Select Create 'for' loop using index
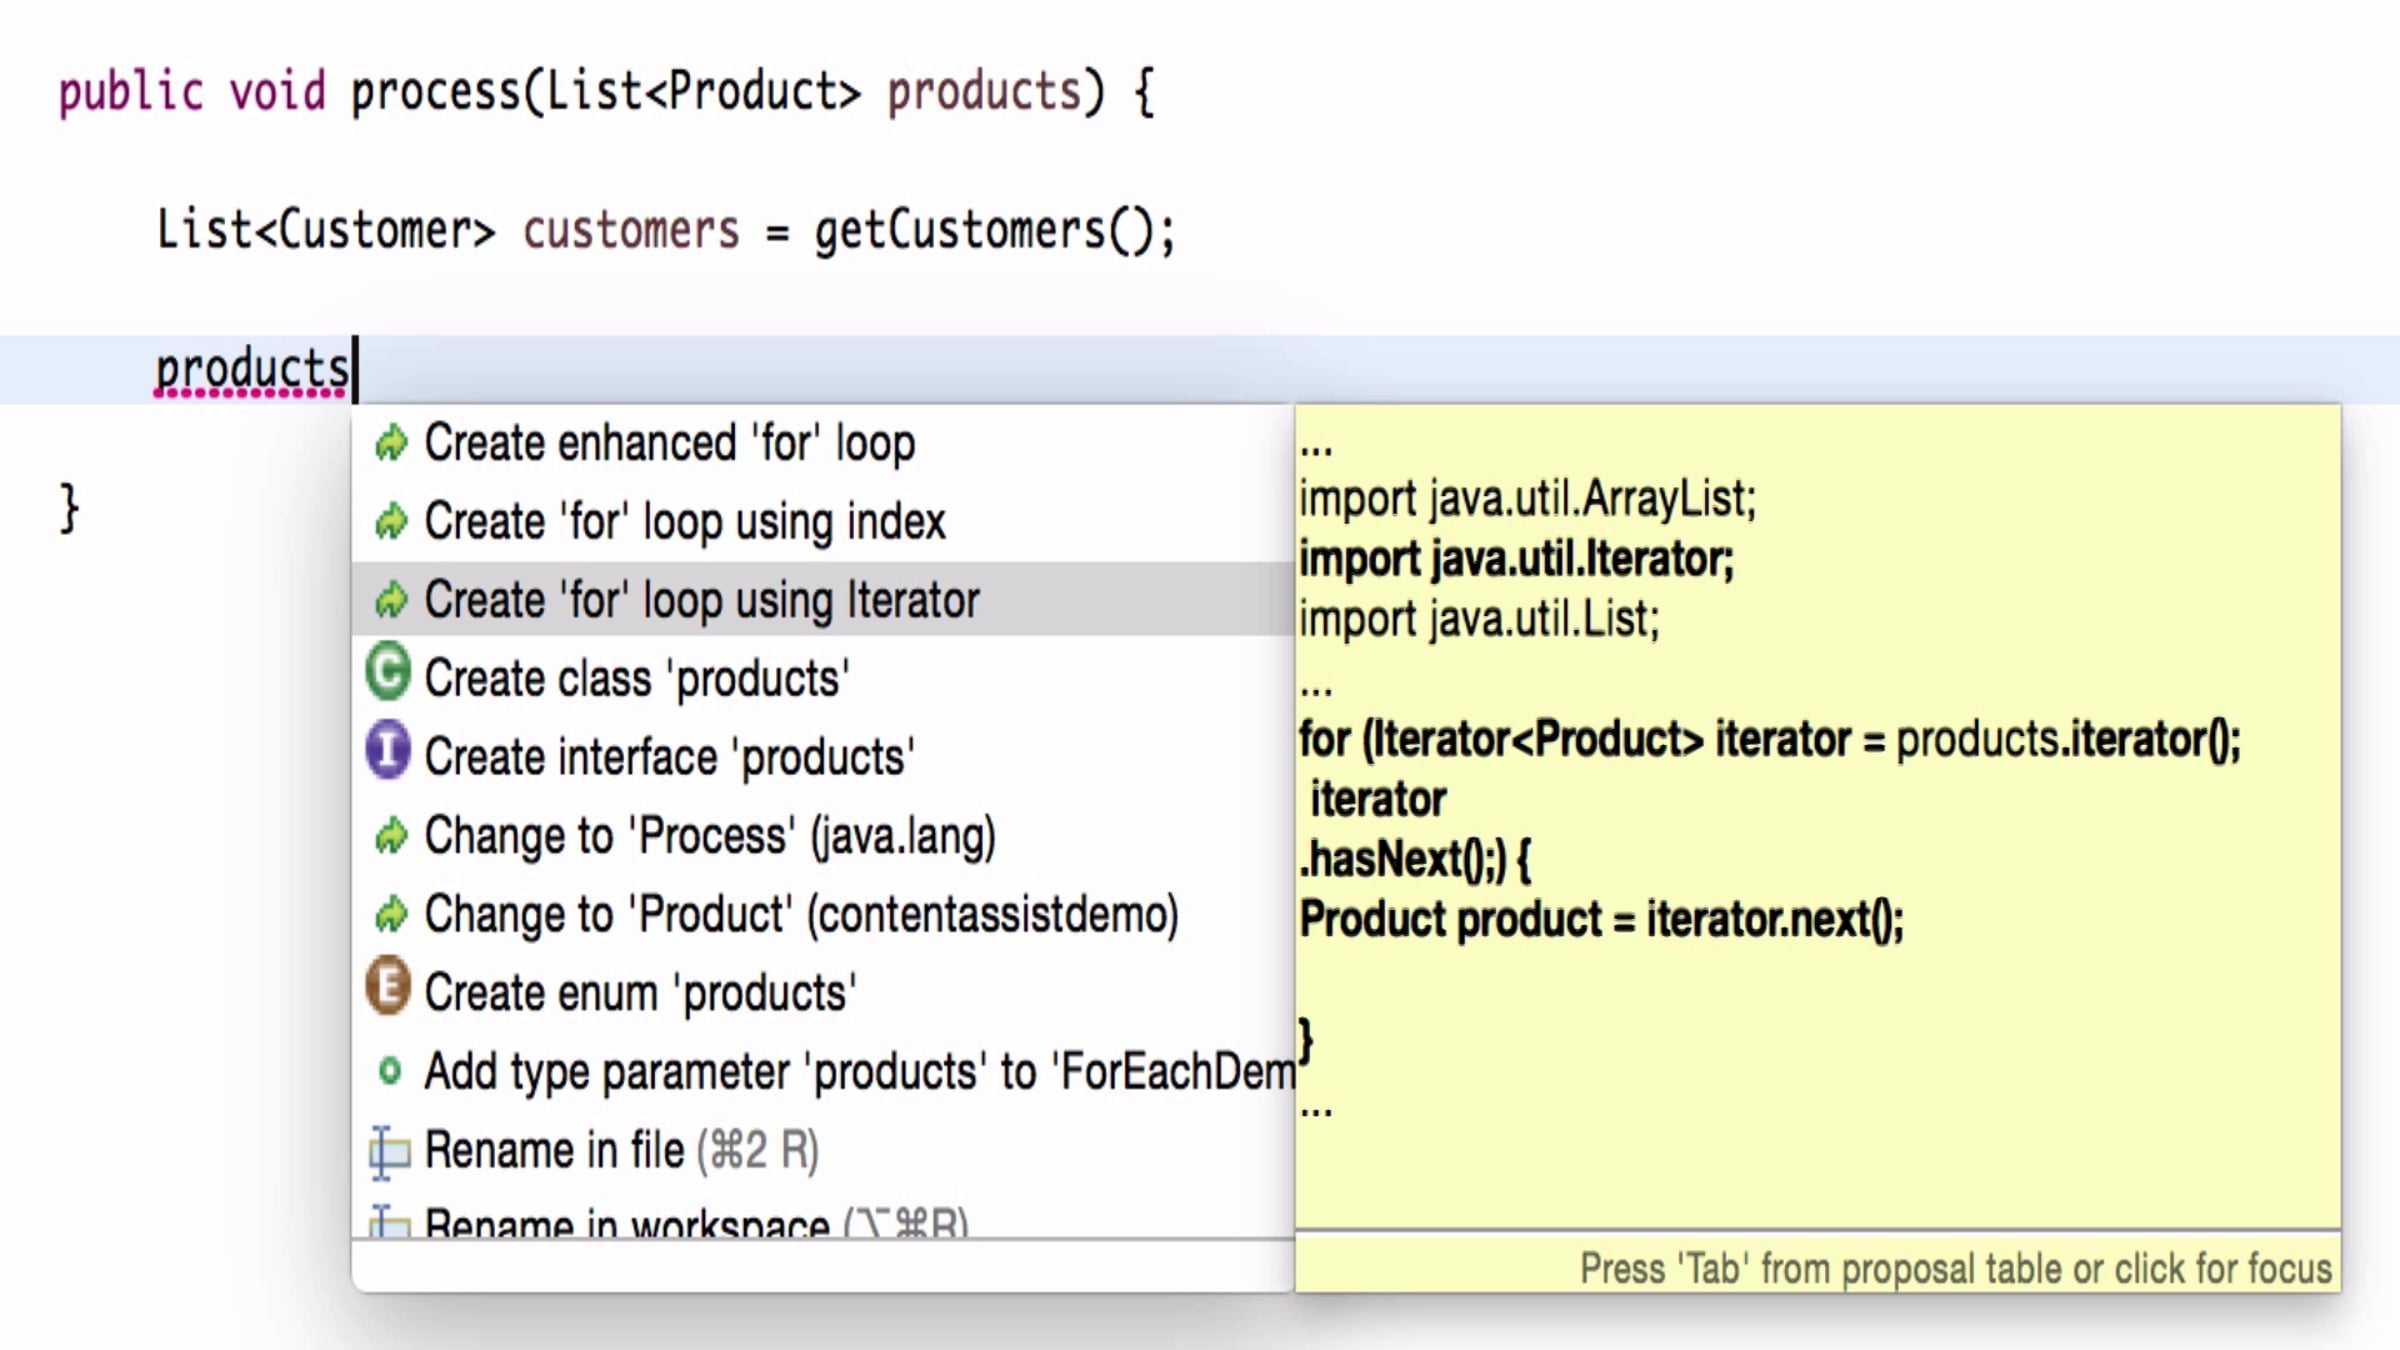The height and width of the screenshot is (1350, 2400). coord(684,521)
